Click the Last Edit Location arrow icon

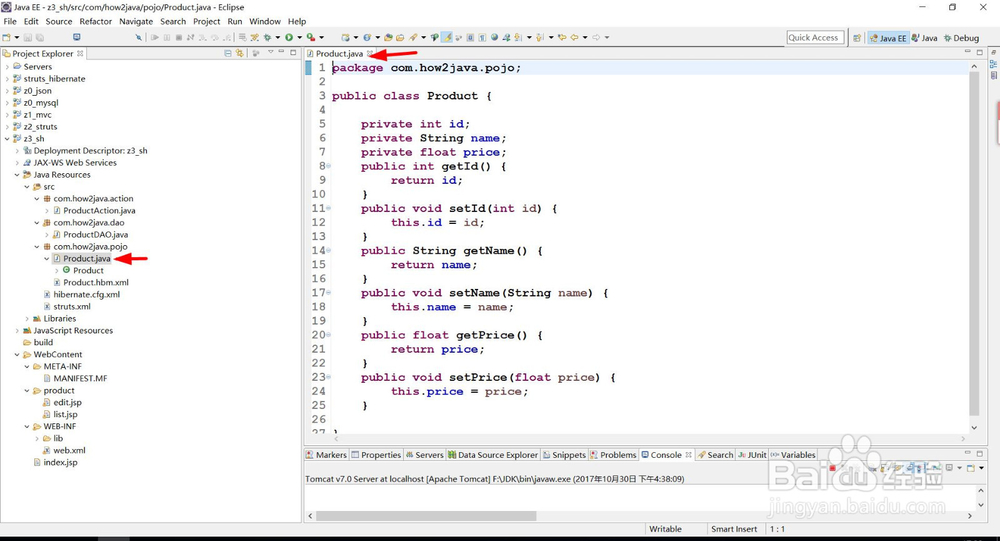tap(562, 38)
